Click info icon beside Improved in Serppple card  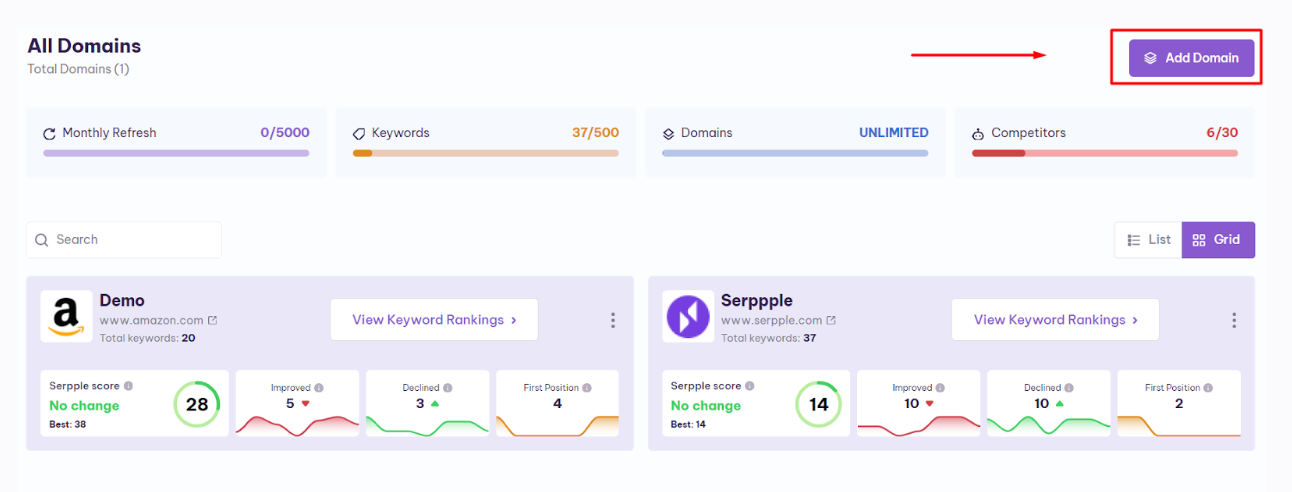(x=941, y=388)
